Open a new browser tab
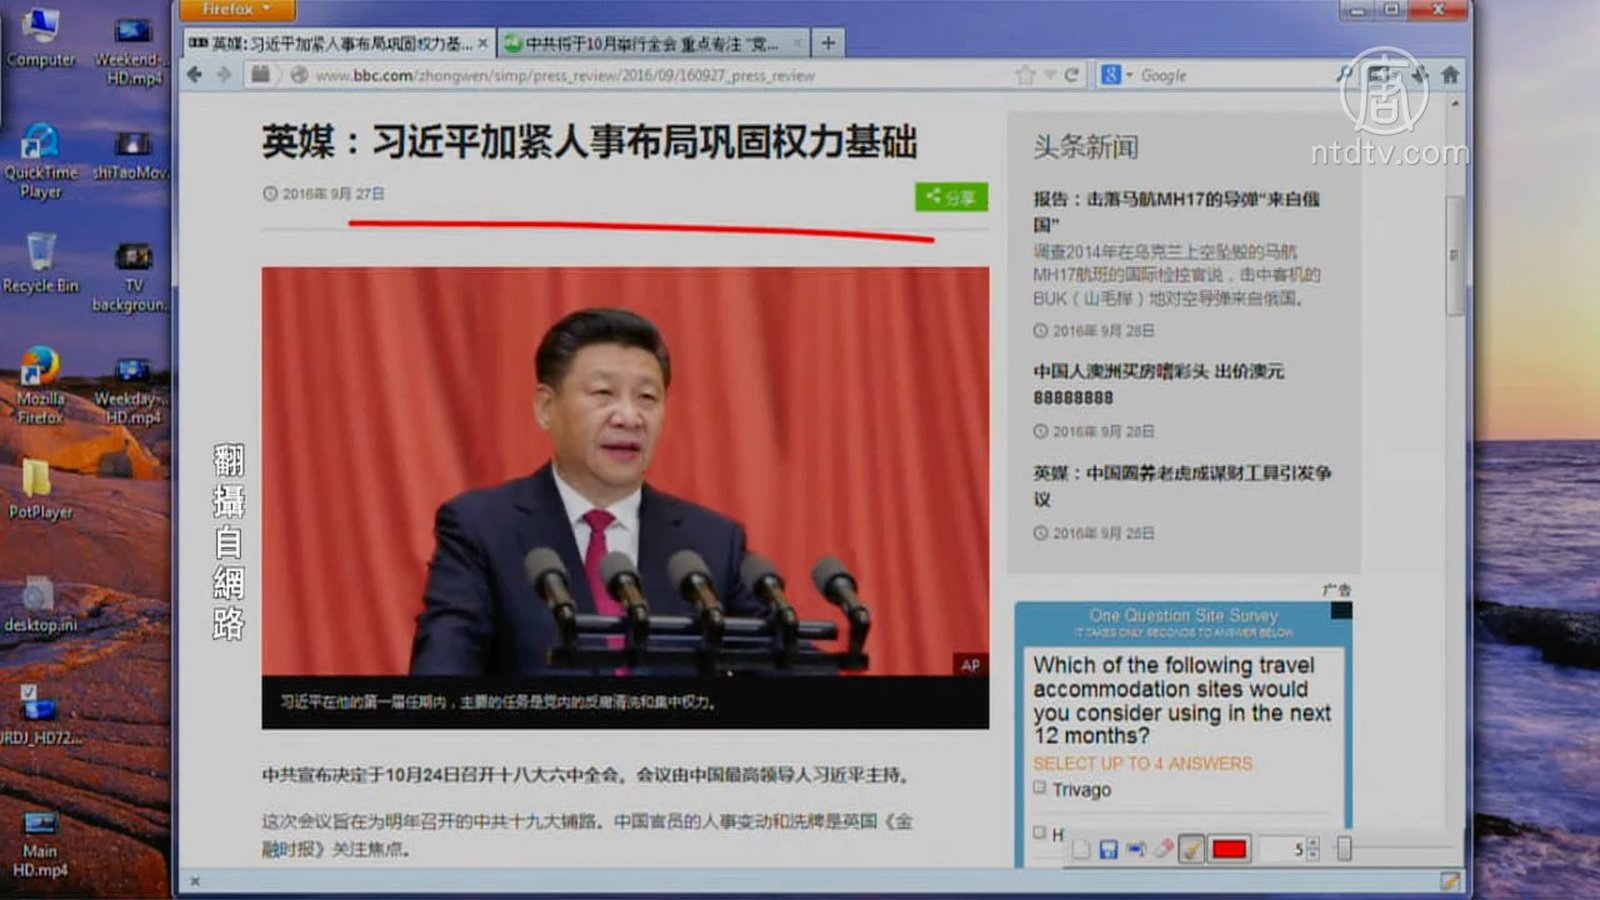This screenshot has height=900, width=1600. click(x=828, y=43)
